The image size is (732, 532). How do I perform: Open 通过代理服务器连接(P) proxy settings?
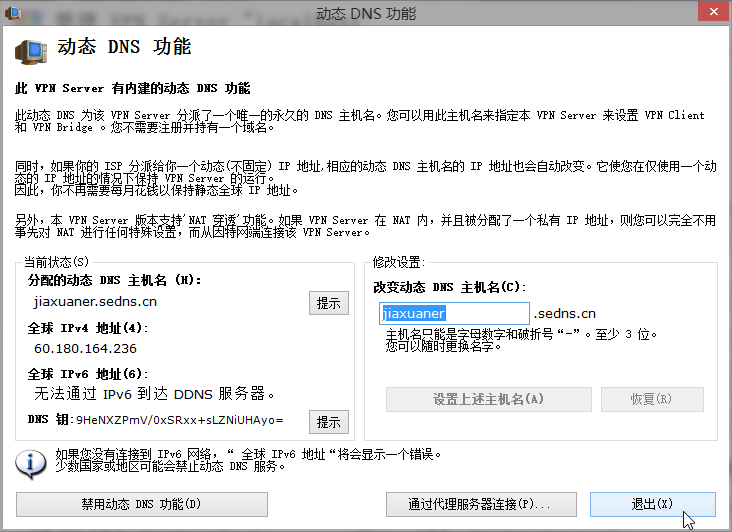480,504
